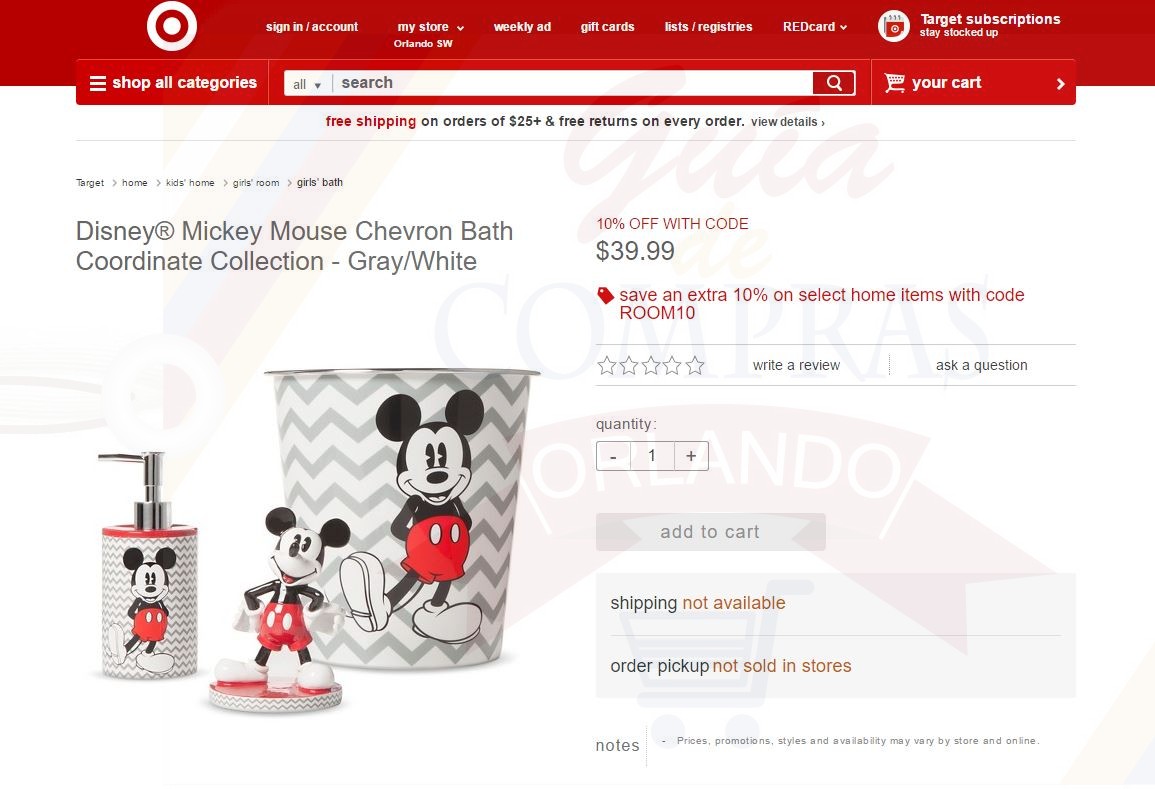Click the five-star rating display

tap(651, 365)
